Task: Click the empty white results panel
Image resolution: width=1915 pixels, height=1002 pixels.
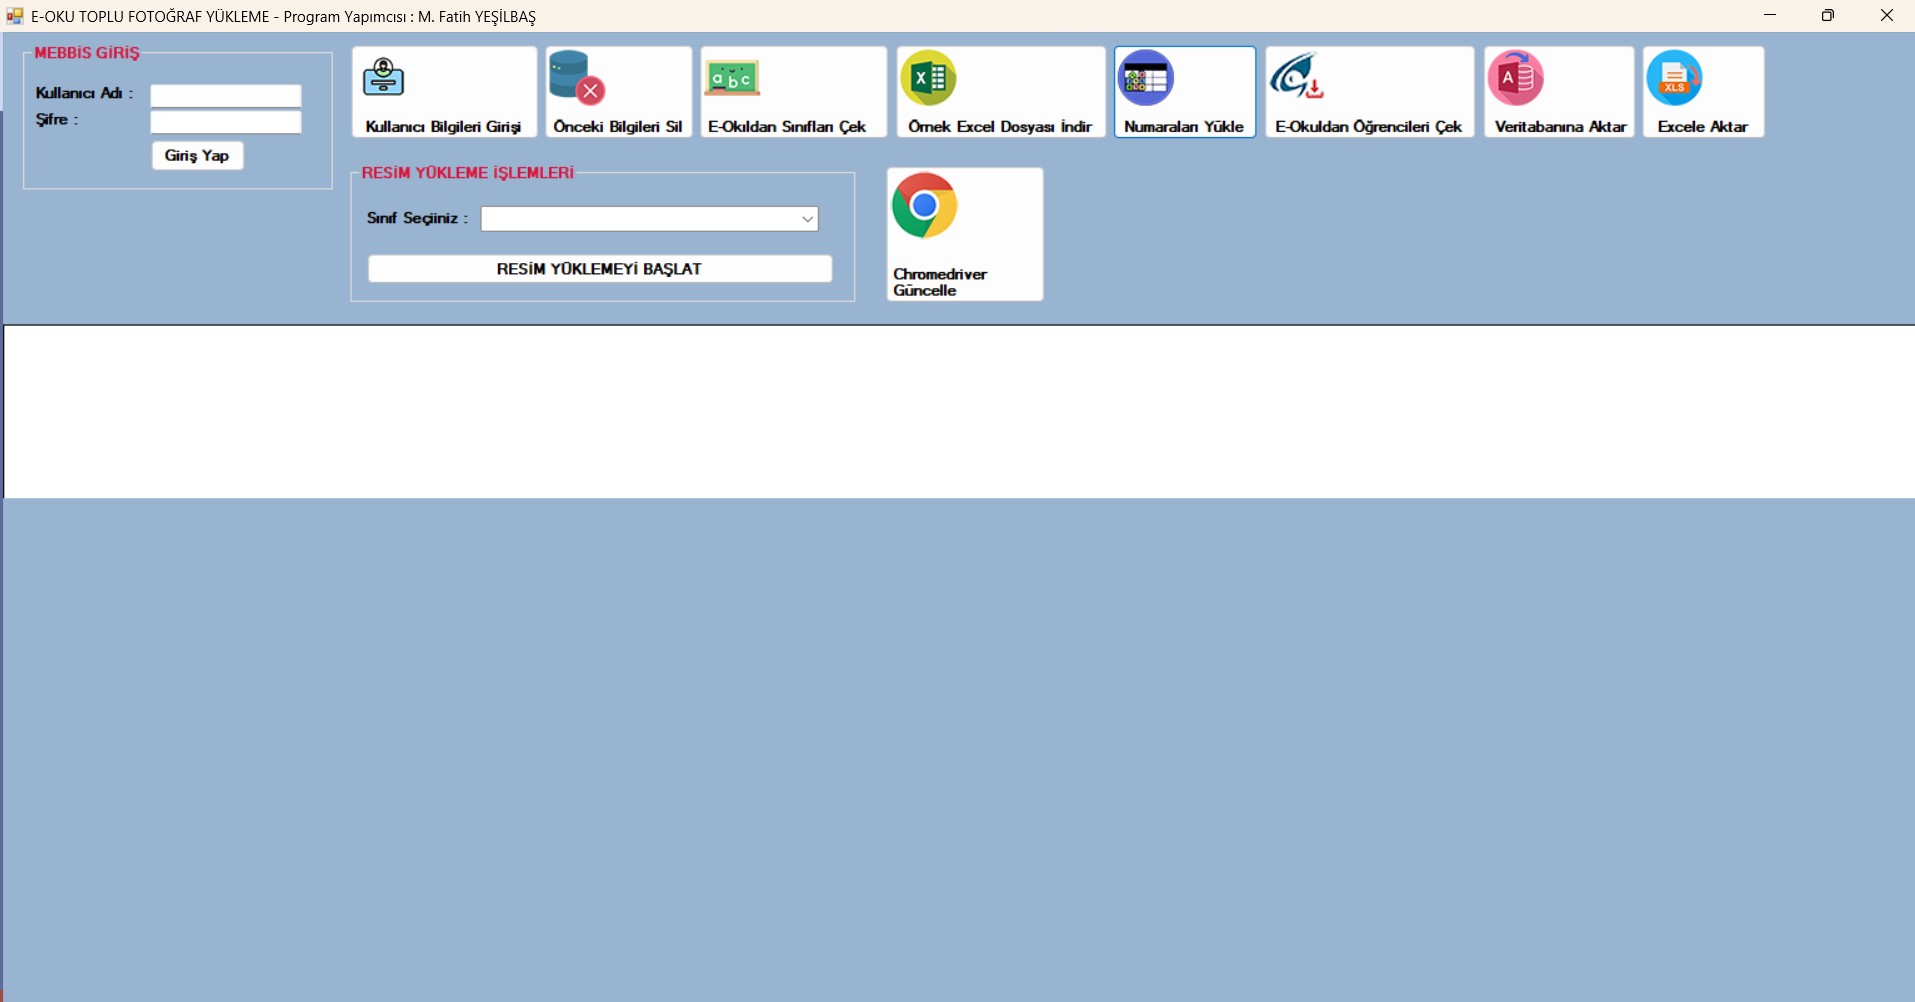Action: (958, 412)
